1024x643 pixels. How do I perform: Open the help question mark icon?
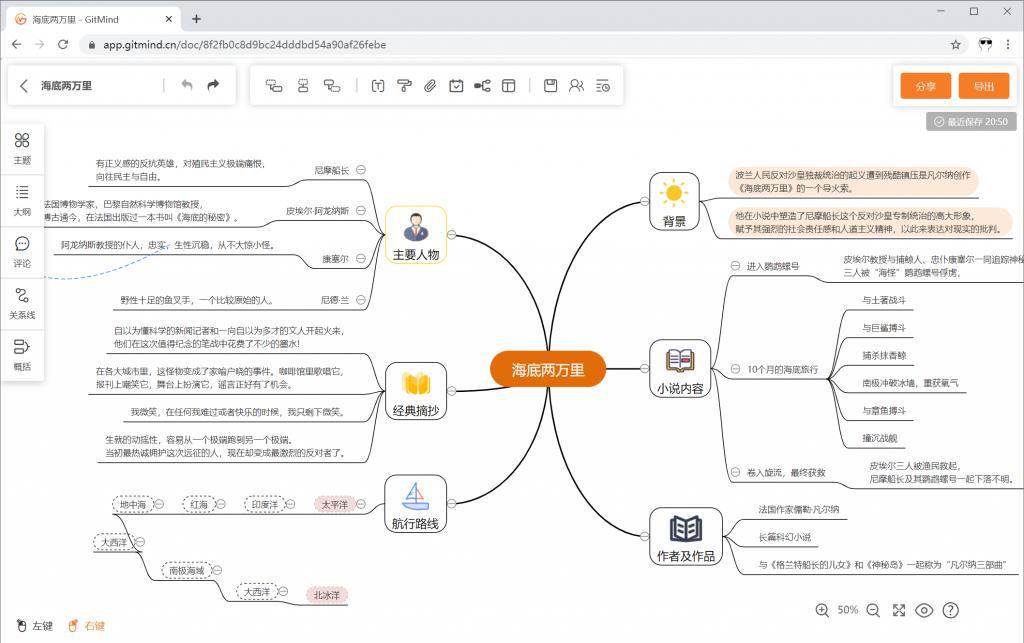pyautogui.click(x=951, y=610)
